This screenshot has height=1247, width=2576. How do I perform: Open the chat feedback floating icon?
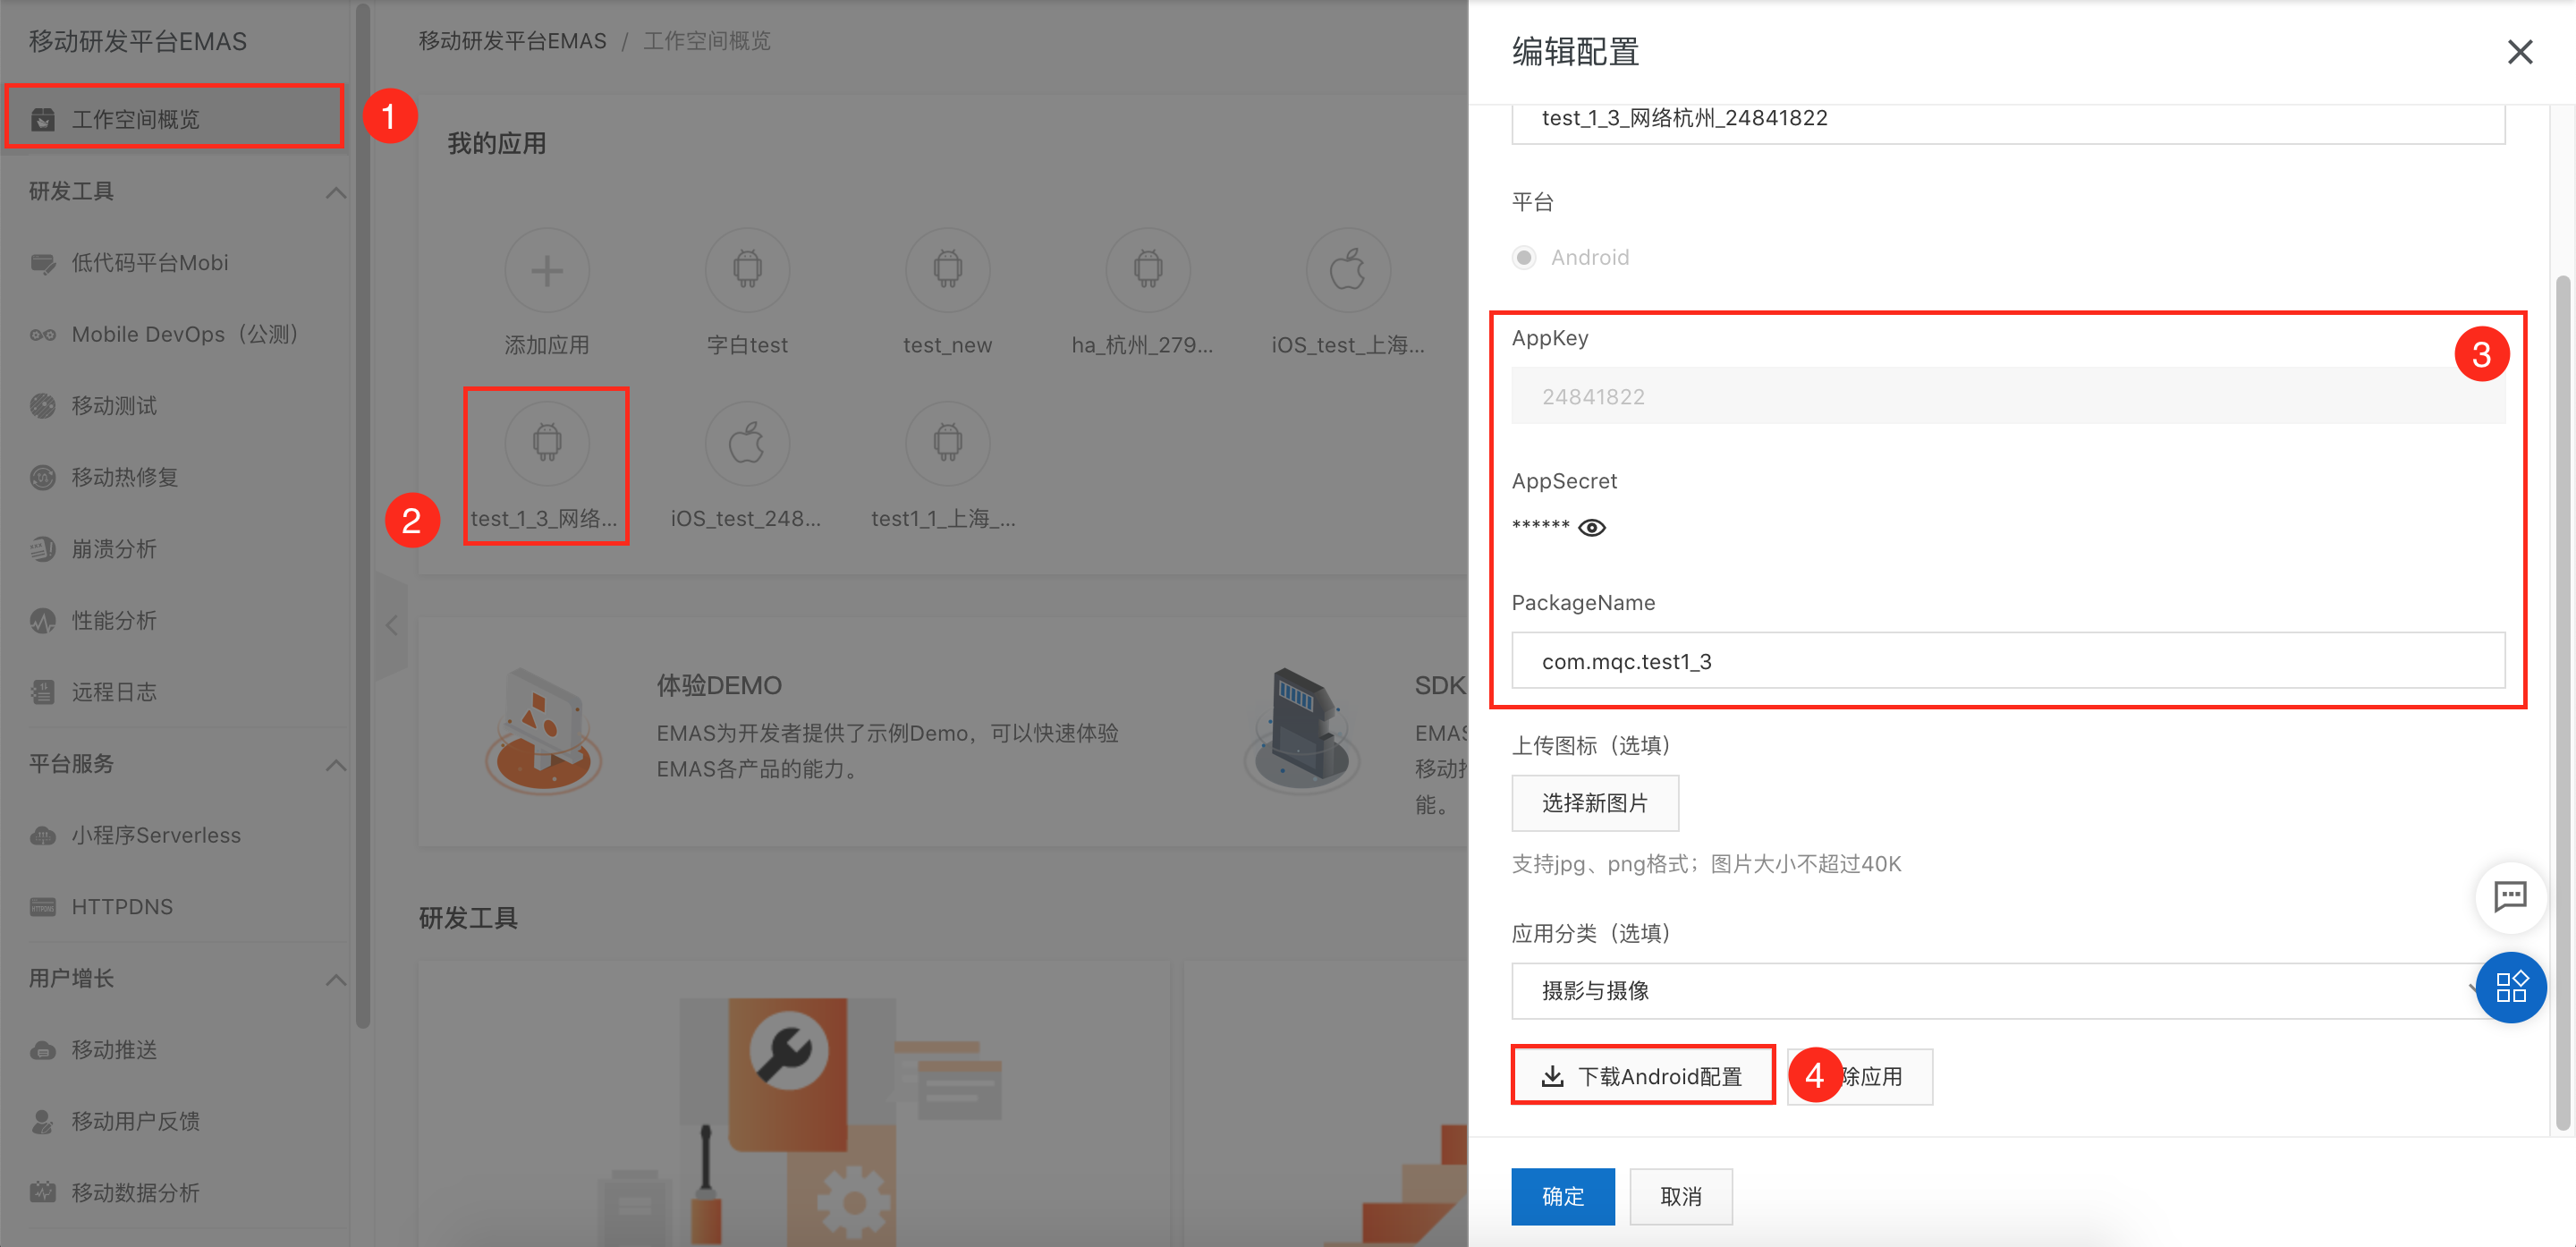(x=2510, y=896)
